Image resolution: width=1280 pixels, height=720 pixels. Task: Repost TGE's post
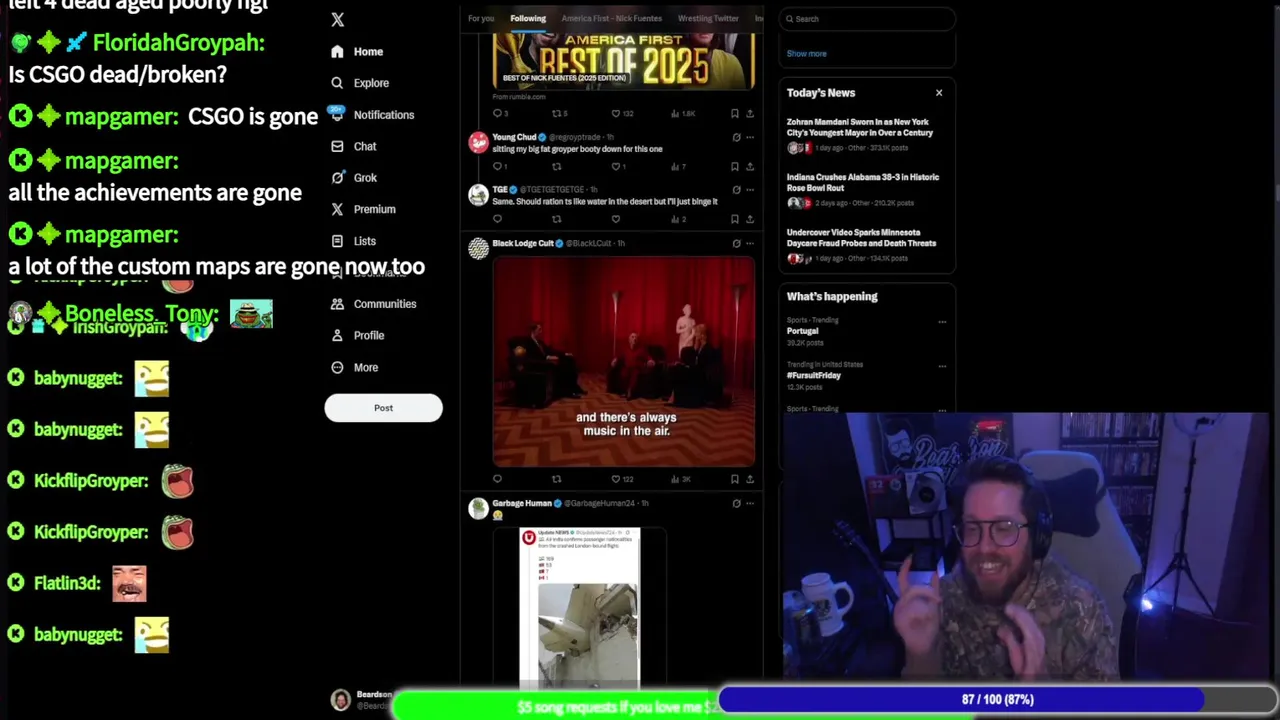[557, 219]
